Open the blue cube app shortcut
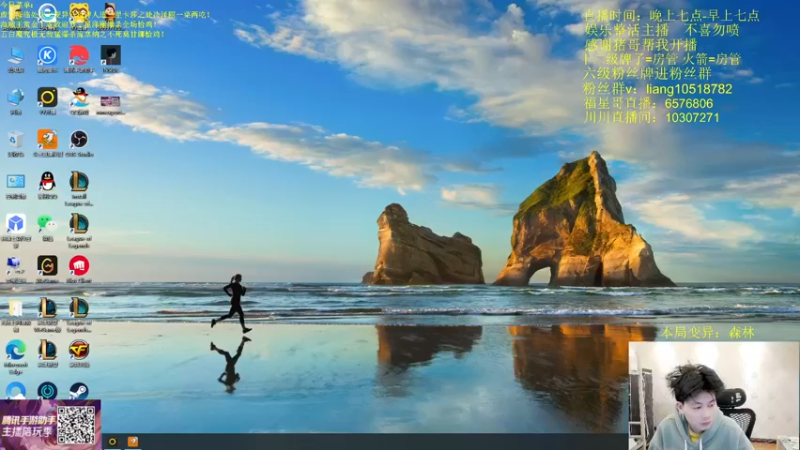Image resolution: width=800 pixels, height=450 pixels. pos(15,223)
